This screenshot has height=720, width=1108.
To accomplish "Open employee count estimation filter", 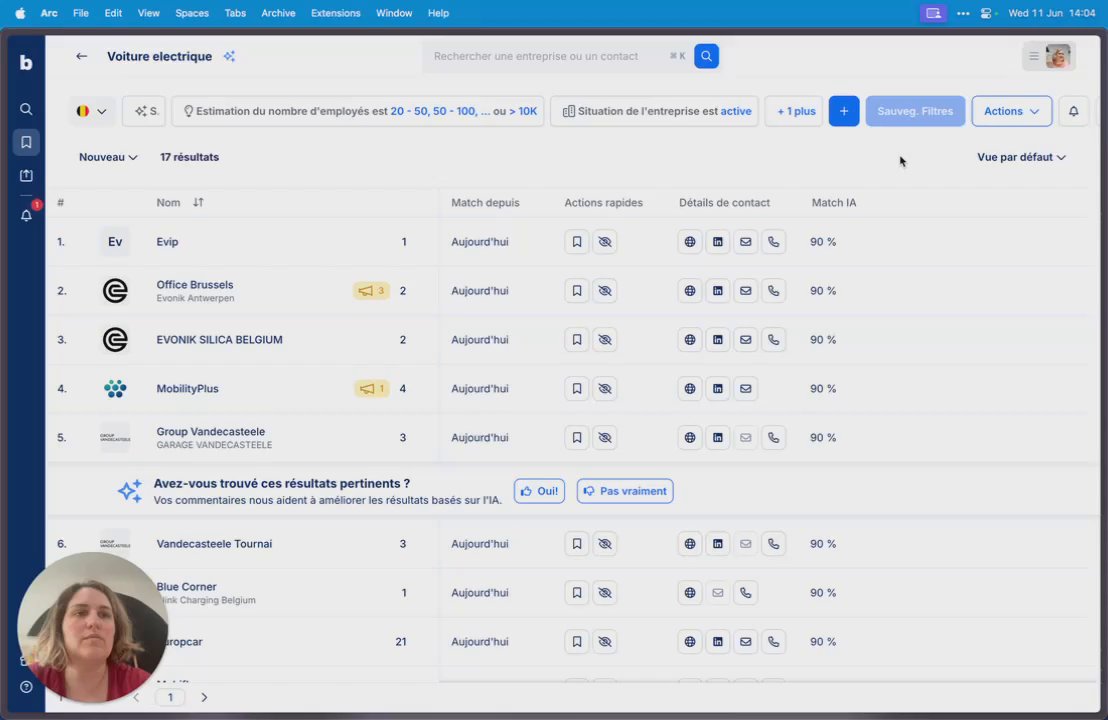I will [x=358, y=111].
